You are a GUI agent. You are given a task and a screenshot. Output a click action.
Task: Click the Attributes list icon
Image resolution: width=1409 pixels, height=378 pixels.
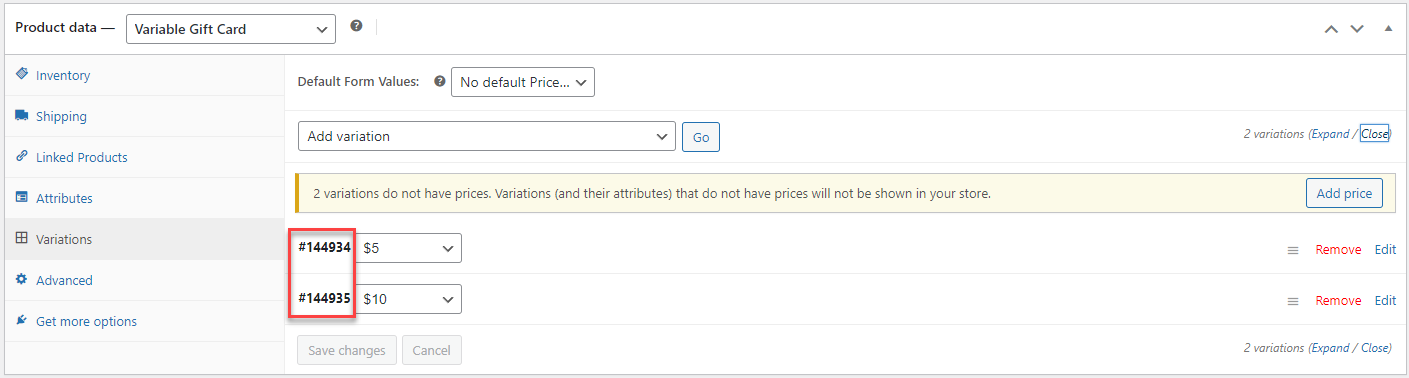click(22, 198)
